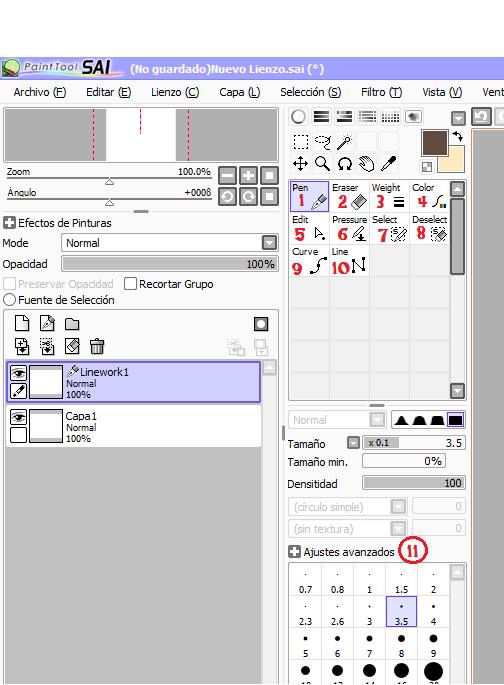The image size is (504, 685).
Task: Choose the rotate view tool
Action: tap(345, 164)
